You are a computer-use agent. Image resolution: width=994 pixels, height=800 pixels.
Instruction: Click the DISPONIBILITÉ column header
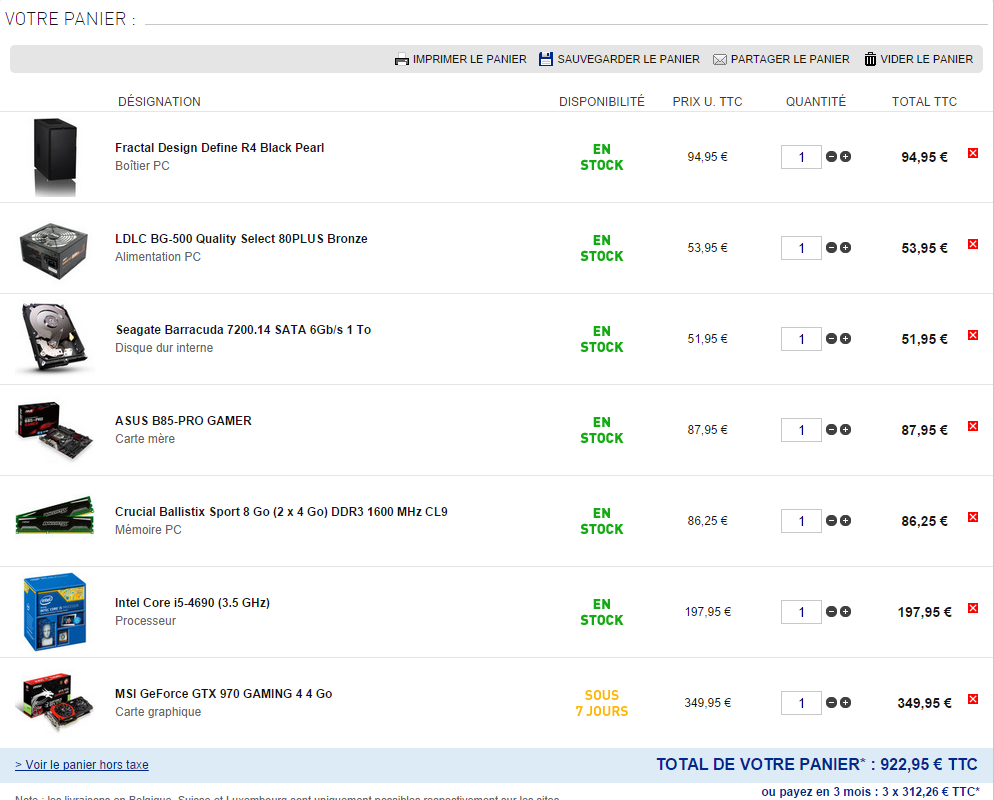[602, 101]
